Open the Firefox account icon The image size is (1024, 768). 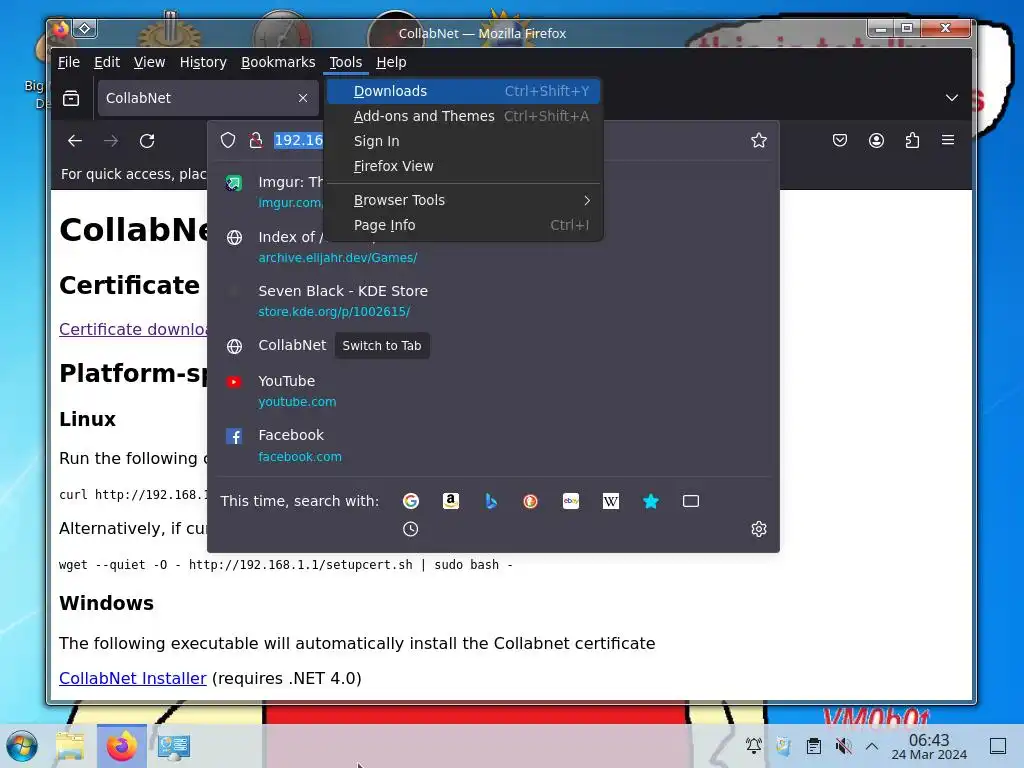[876, 140]
